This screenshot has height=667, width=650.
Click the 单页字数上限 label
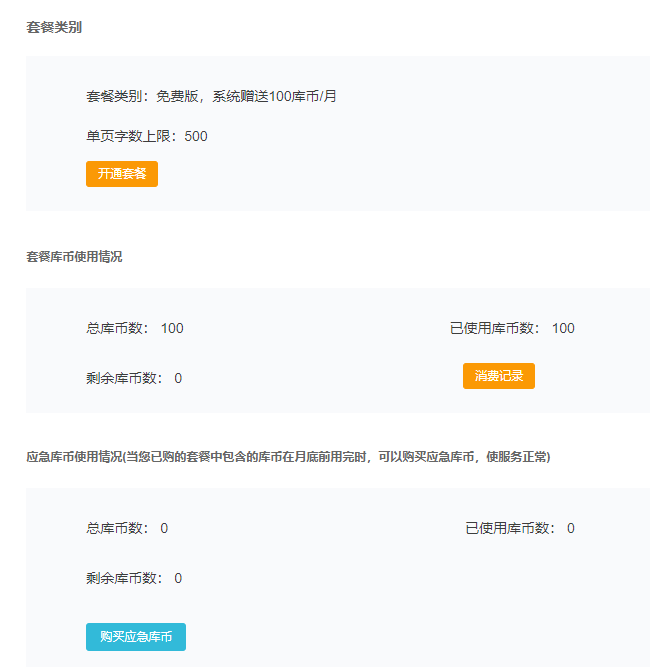128,136
